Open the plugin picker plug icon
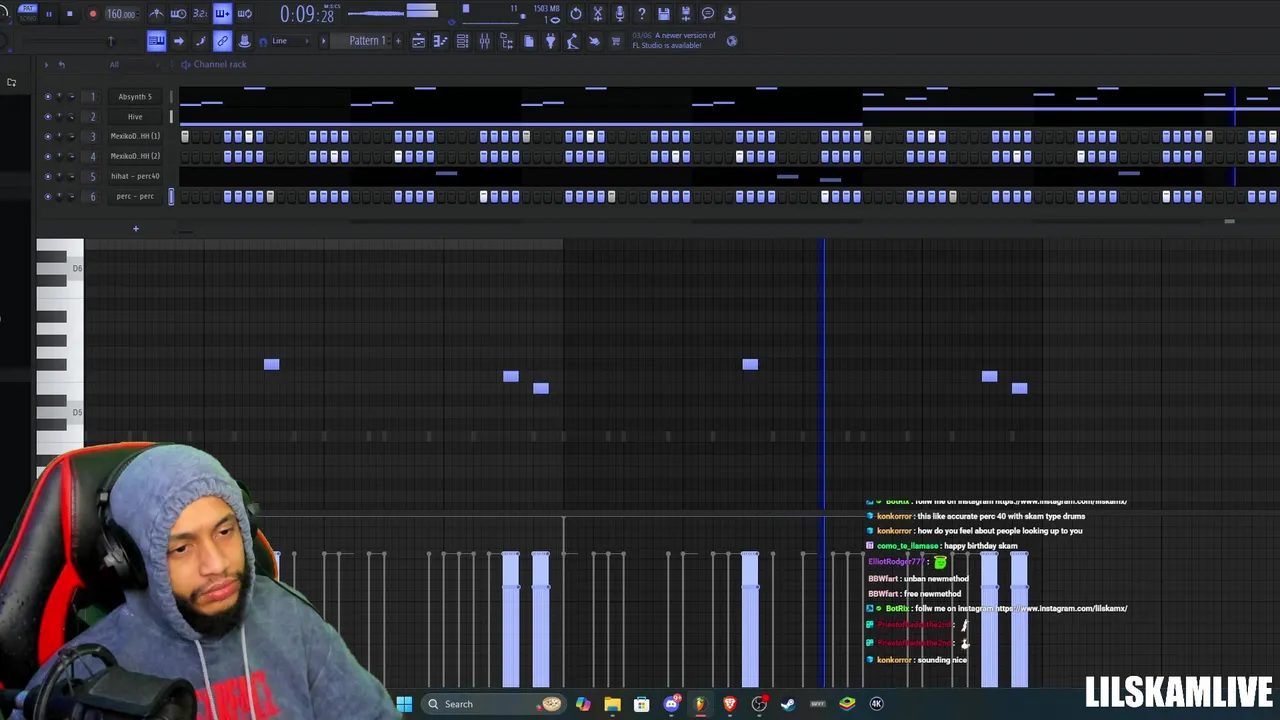Image resolution: width=1280 pixels, height=720 pixels. coord(551,41)
